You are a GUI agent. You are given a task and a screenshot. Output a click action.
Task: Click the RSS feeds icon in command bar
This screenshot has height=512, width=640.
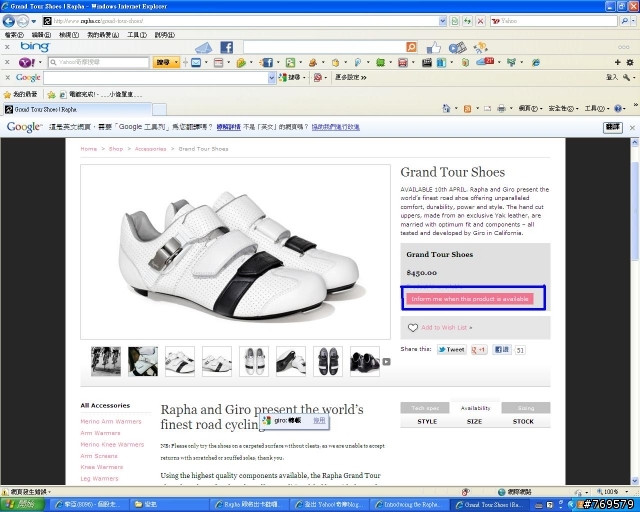[467, 109]
